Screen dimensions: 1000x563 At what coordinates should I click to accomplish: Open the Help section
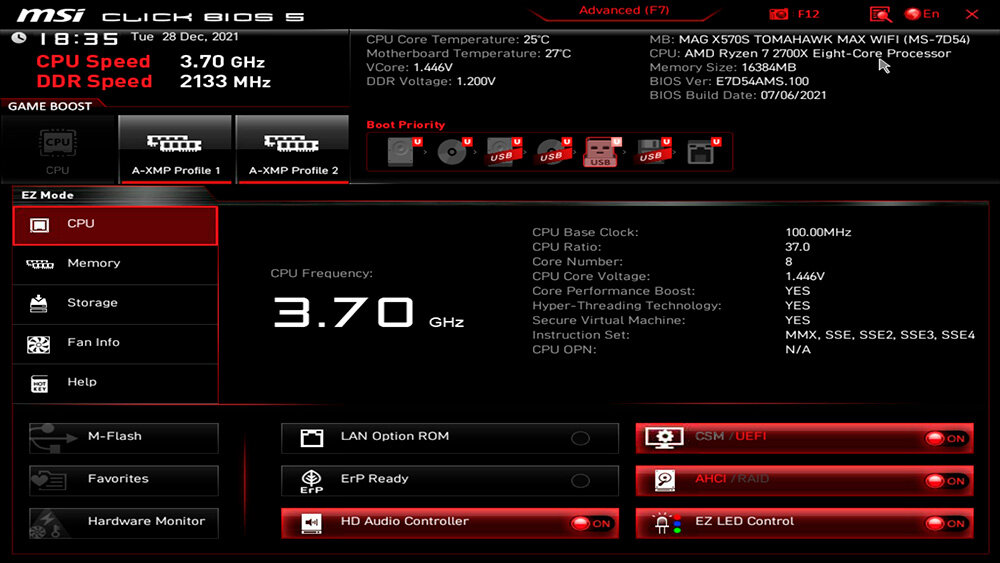[115, 383]
